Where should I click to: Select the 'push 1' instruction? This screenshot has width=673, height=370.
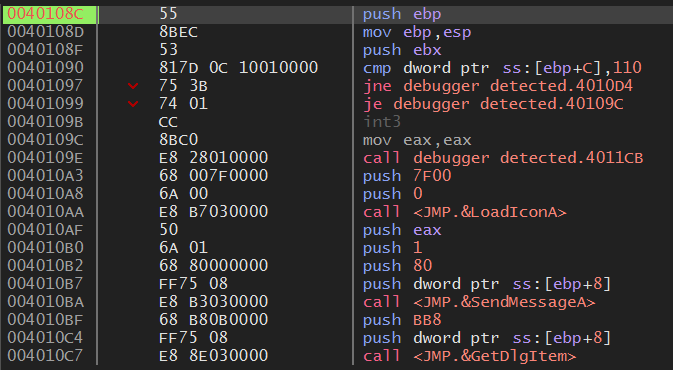coord(392,249)
